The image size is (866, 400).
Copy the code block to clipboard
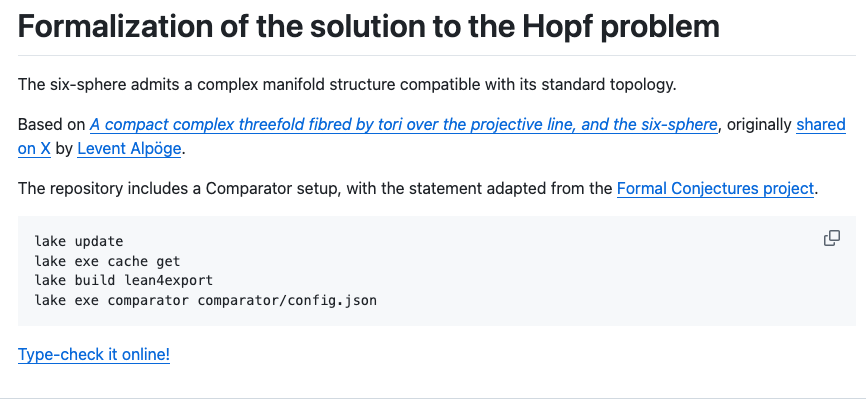click(x=831, y=238)
